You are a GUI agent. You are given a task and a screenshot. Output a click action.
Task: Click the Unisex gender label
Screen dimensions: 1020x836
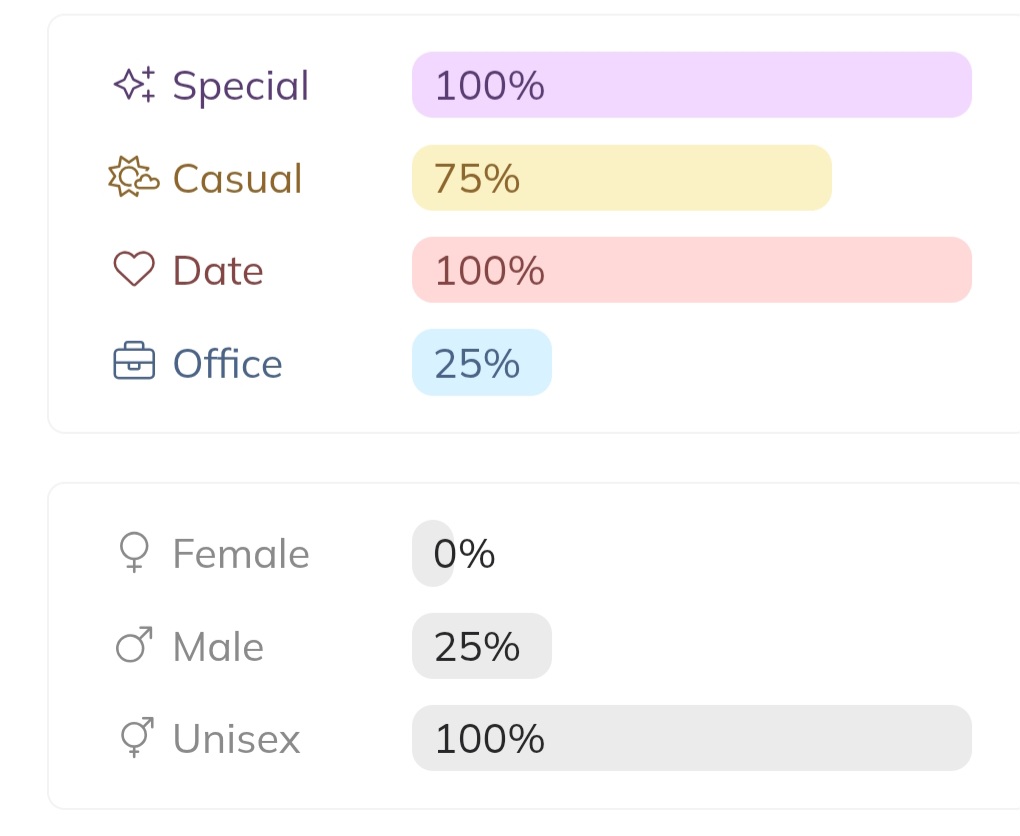(x=236, y=739)
